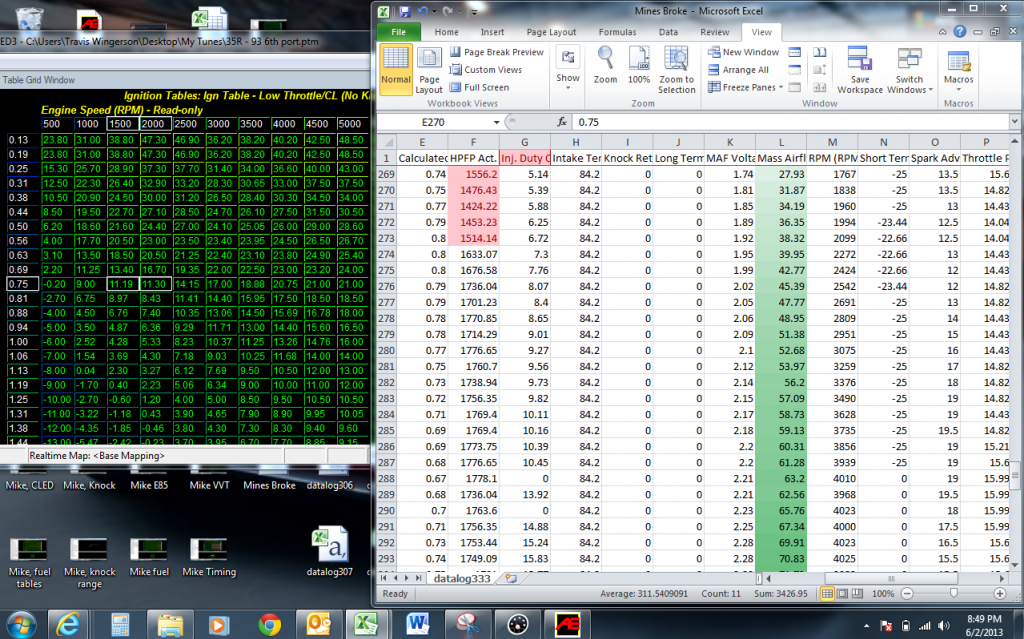Viewport: 1024px width, 639px height.
Task: Select the datalog333 sheet tab
Action: pos(463,578)
